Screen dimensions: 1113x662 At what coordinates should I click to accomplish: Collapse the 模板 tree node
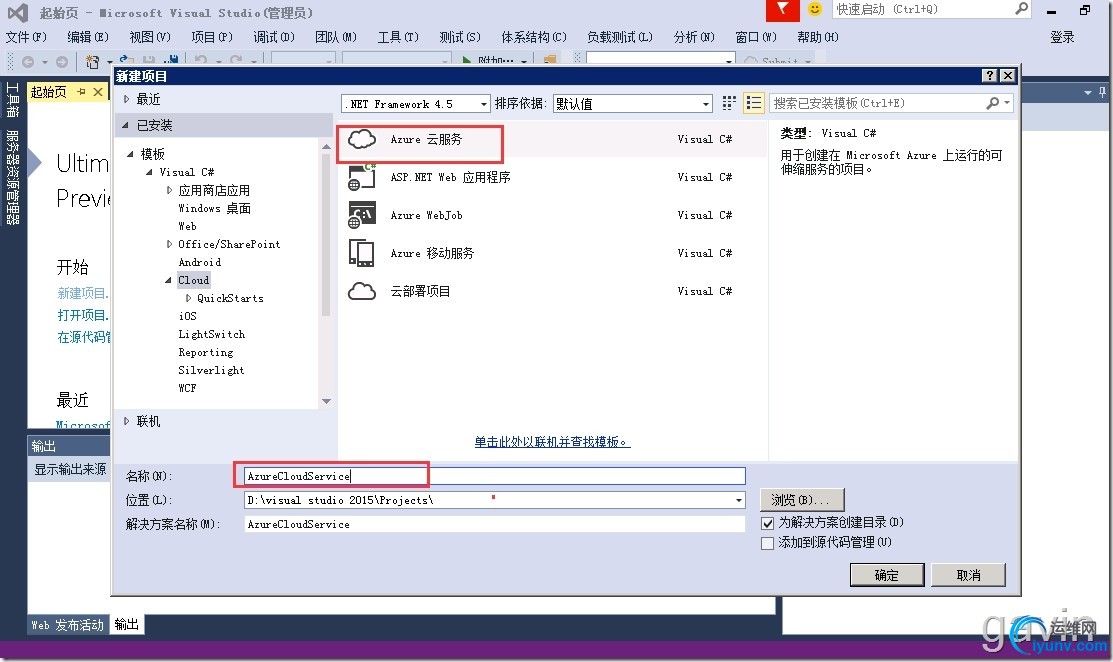point(130,154)
